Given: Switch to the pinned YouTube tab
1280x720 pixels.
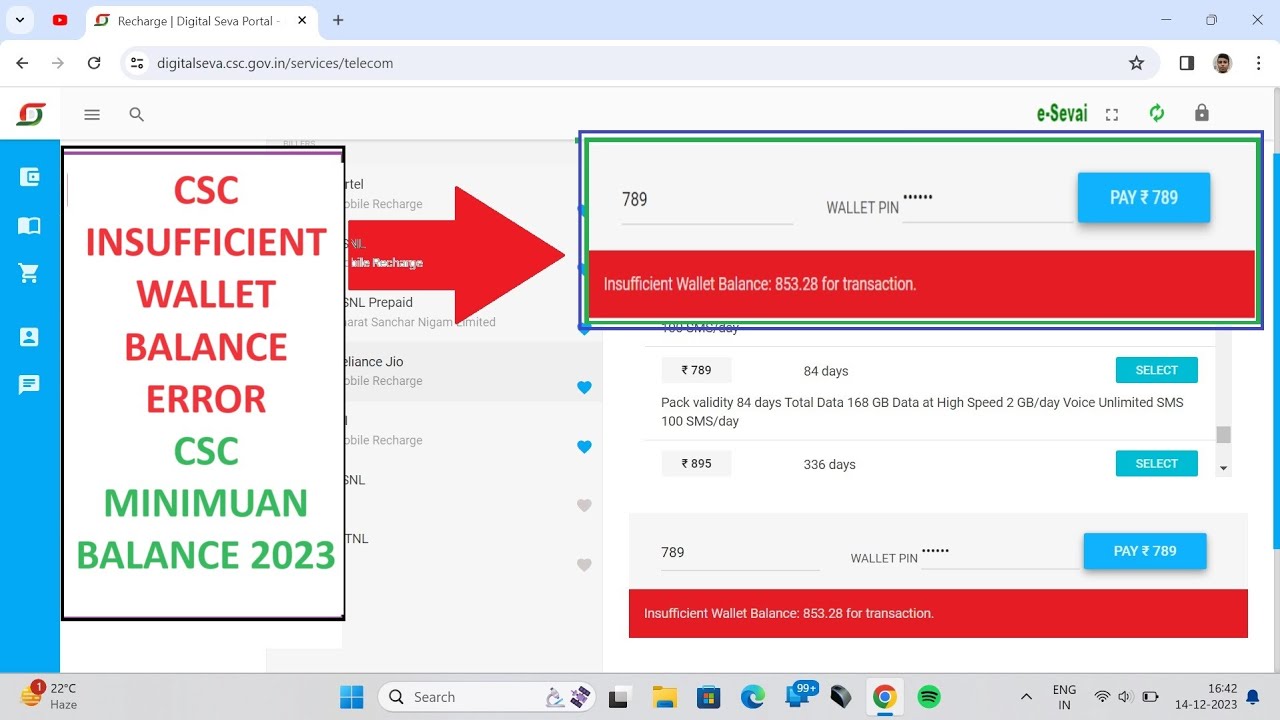Looking at the screenshot, I should tap(60, 20).
